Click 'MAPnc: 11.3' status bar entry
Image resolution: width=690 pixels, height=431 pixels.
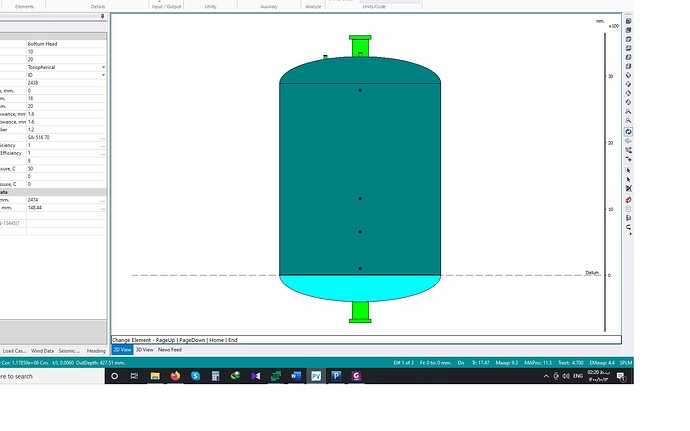click(x=538, y=363)
